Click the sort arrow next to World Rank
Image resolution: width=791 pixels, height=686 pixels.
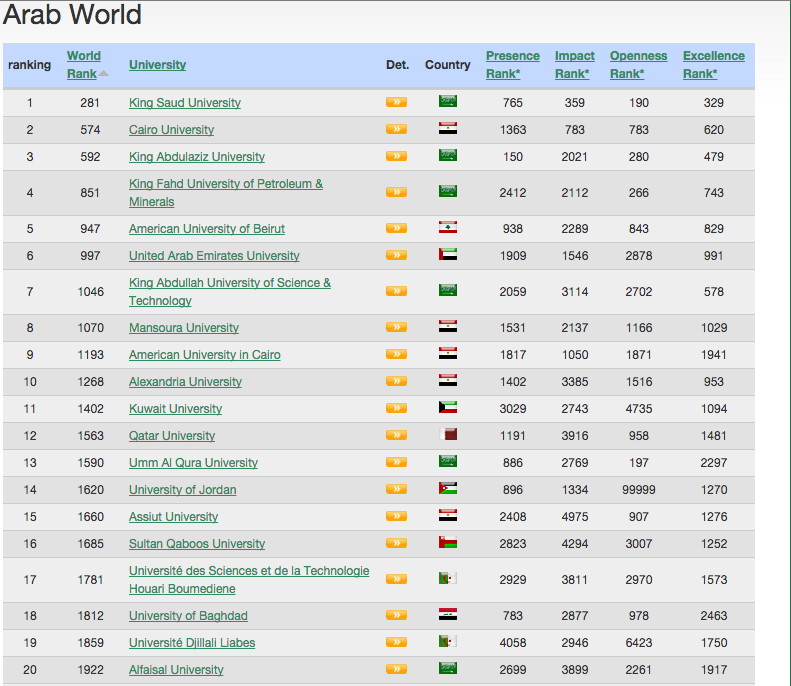point(104,74)
